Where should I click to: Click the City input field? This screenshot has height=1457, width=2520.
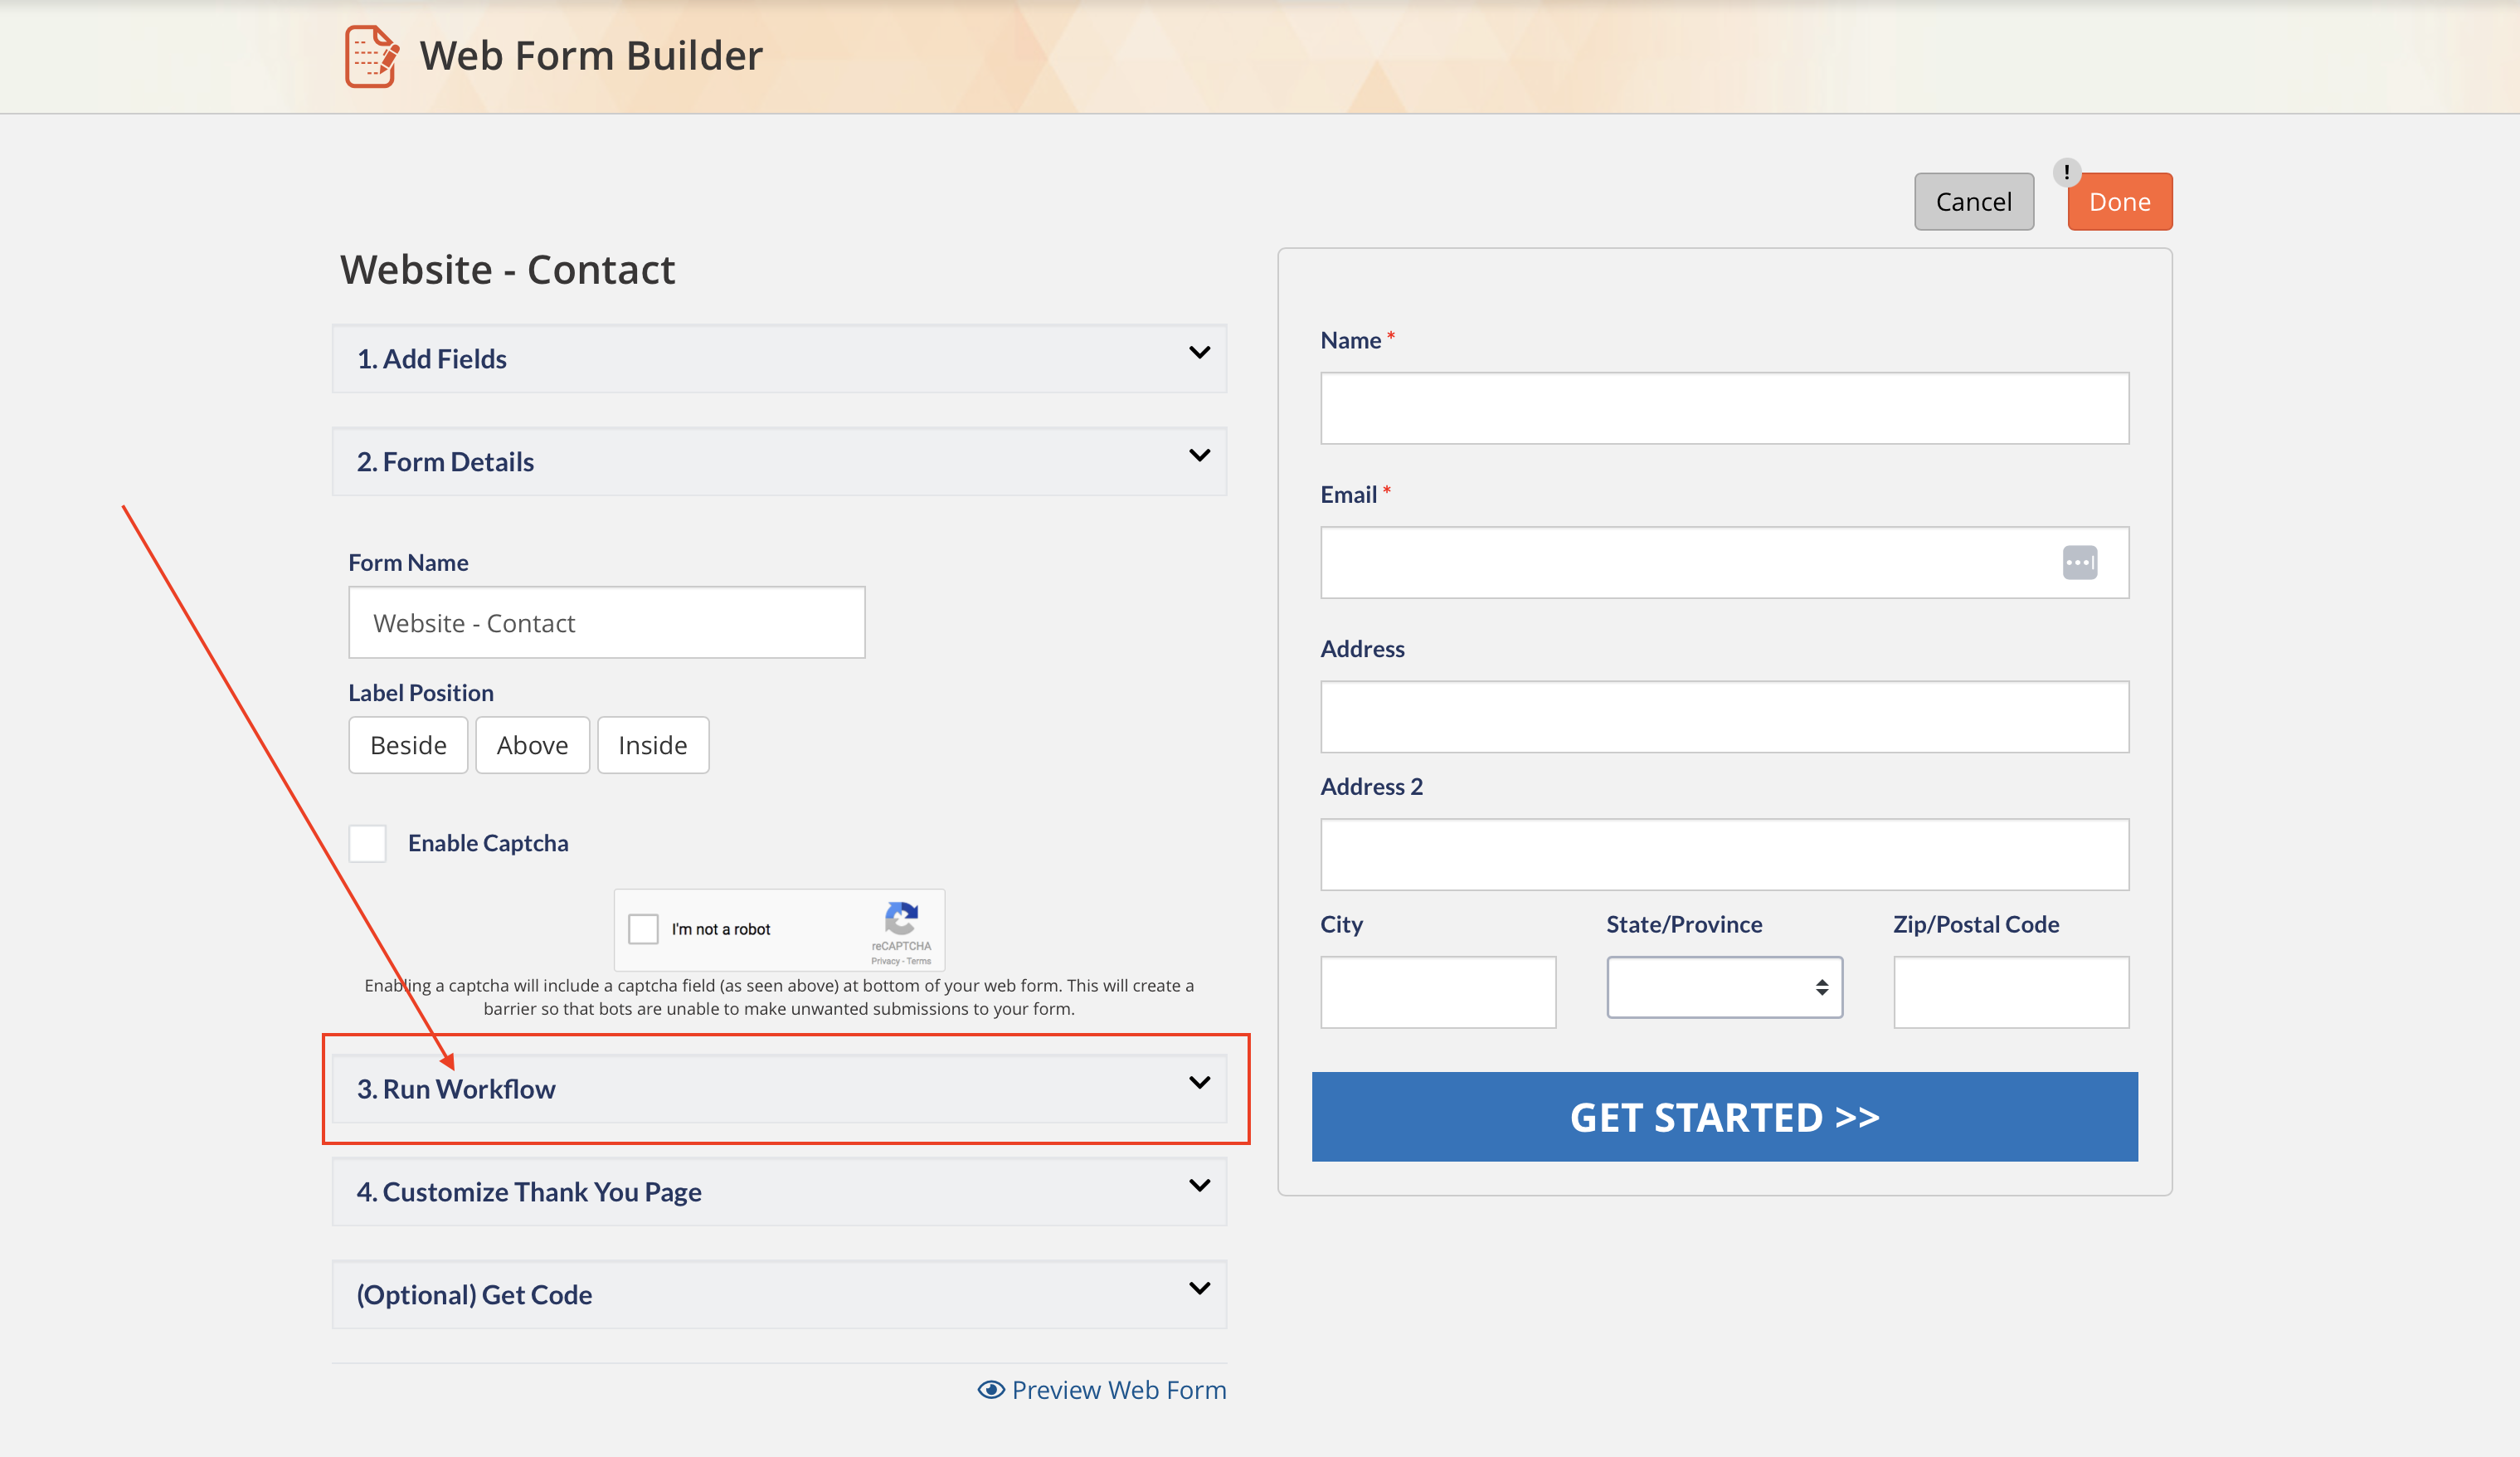(1438, 992)
